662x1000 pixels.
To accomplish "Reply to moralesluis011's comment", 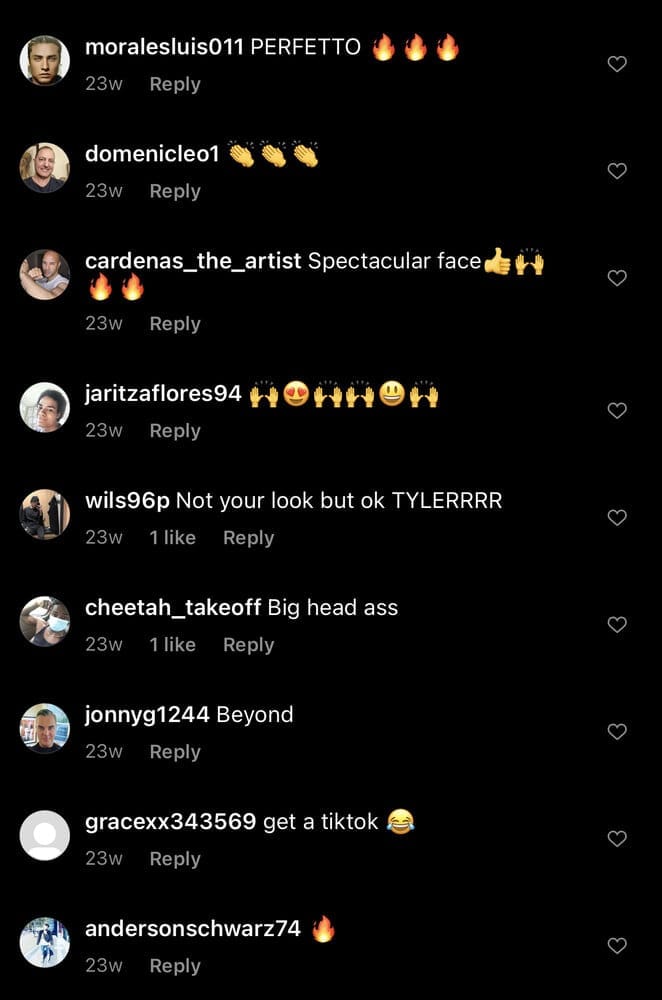I will pos(175,84).
